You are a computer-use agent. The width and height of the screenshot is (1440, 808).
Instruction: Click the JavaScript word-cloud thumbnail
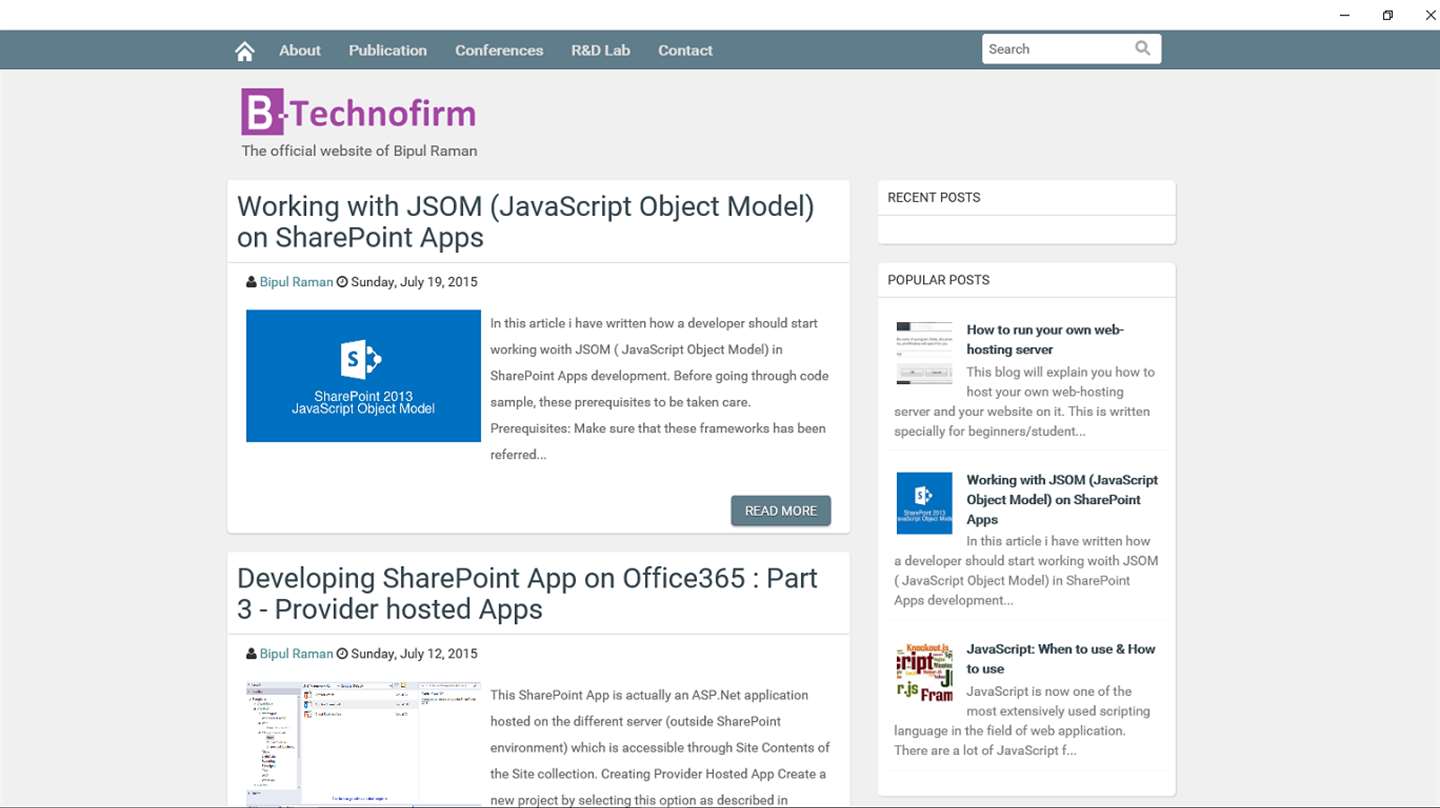pos(924,672)
